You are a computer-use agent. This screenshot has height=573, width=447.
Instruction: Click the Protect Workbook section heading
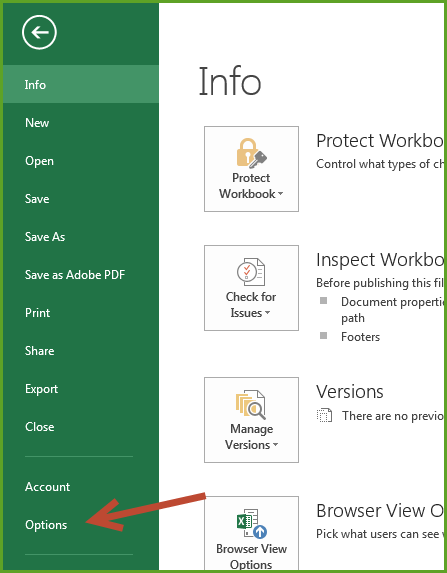pos(380,141)
